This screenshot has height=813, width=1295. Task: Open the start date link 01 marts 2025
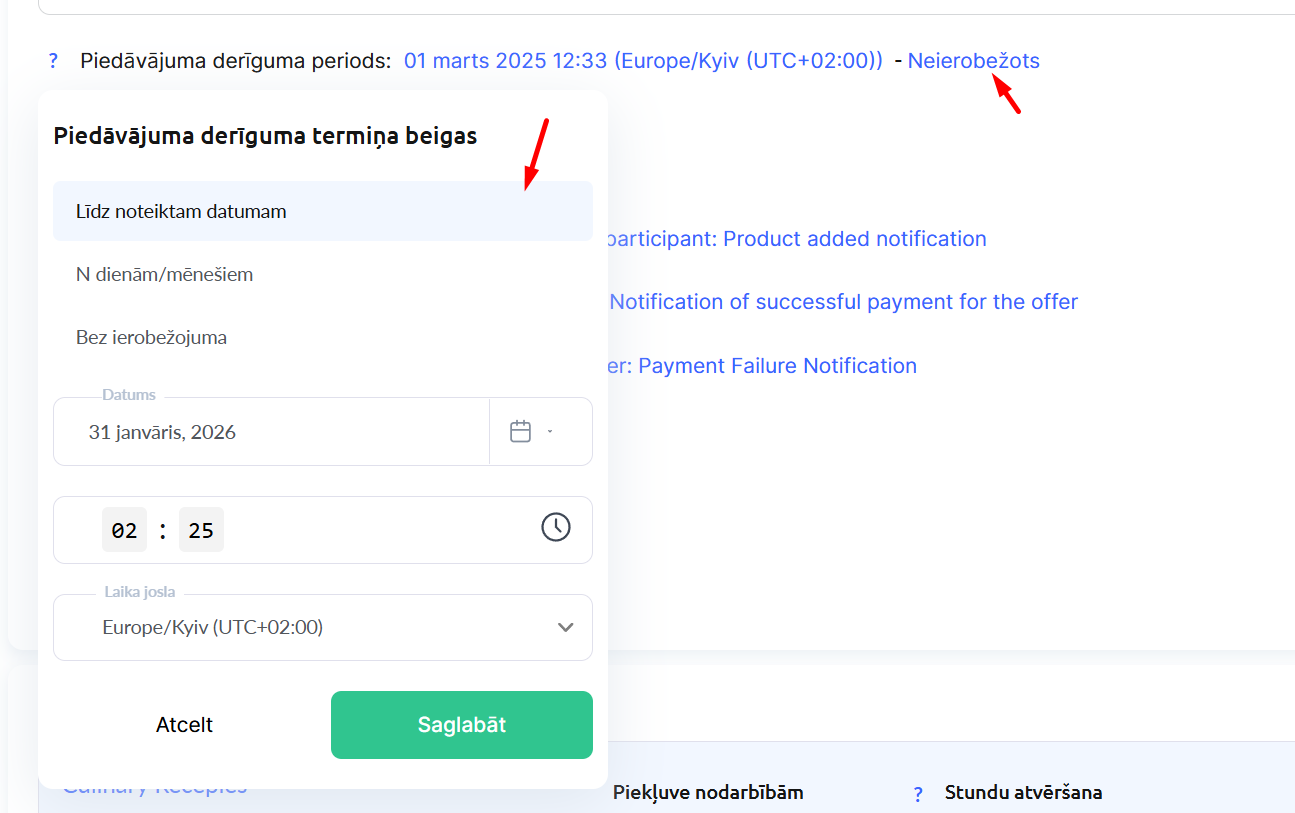tap(643, 61)
